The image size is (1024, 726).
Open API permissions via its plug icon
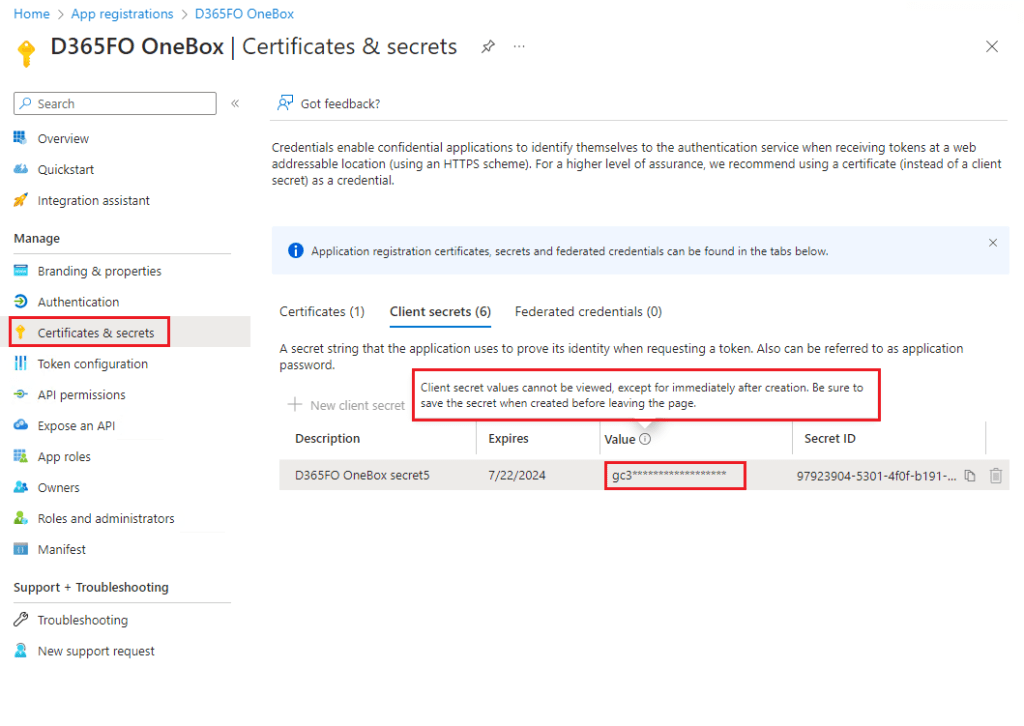coord(22,394)
